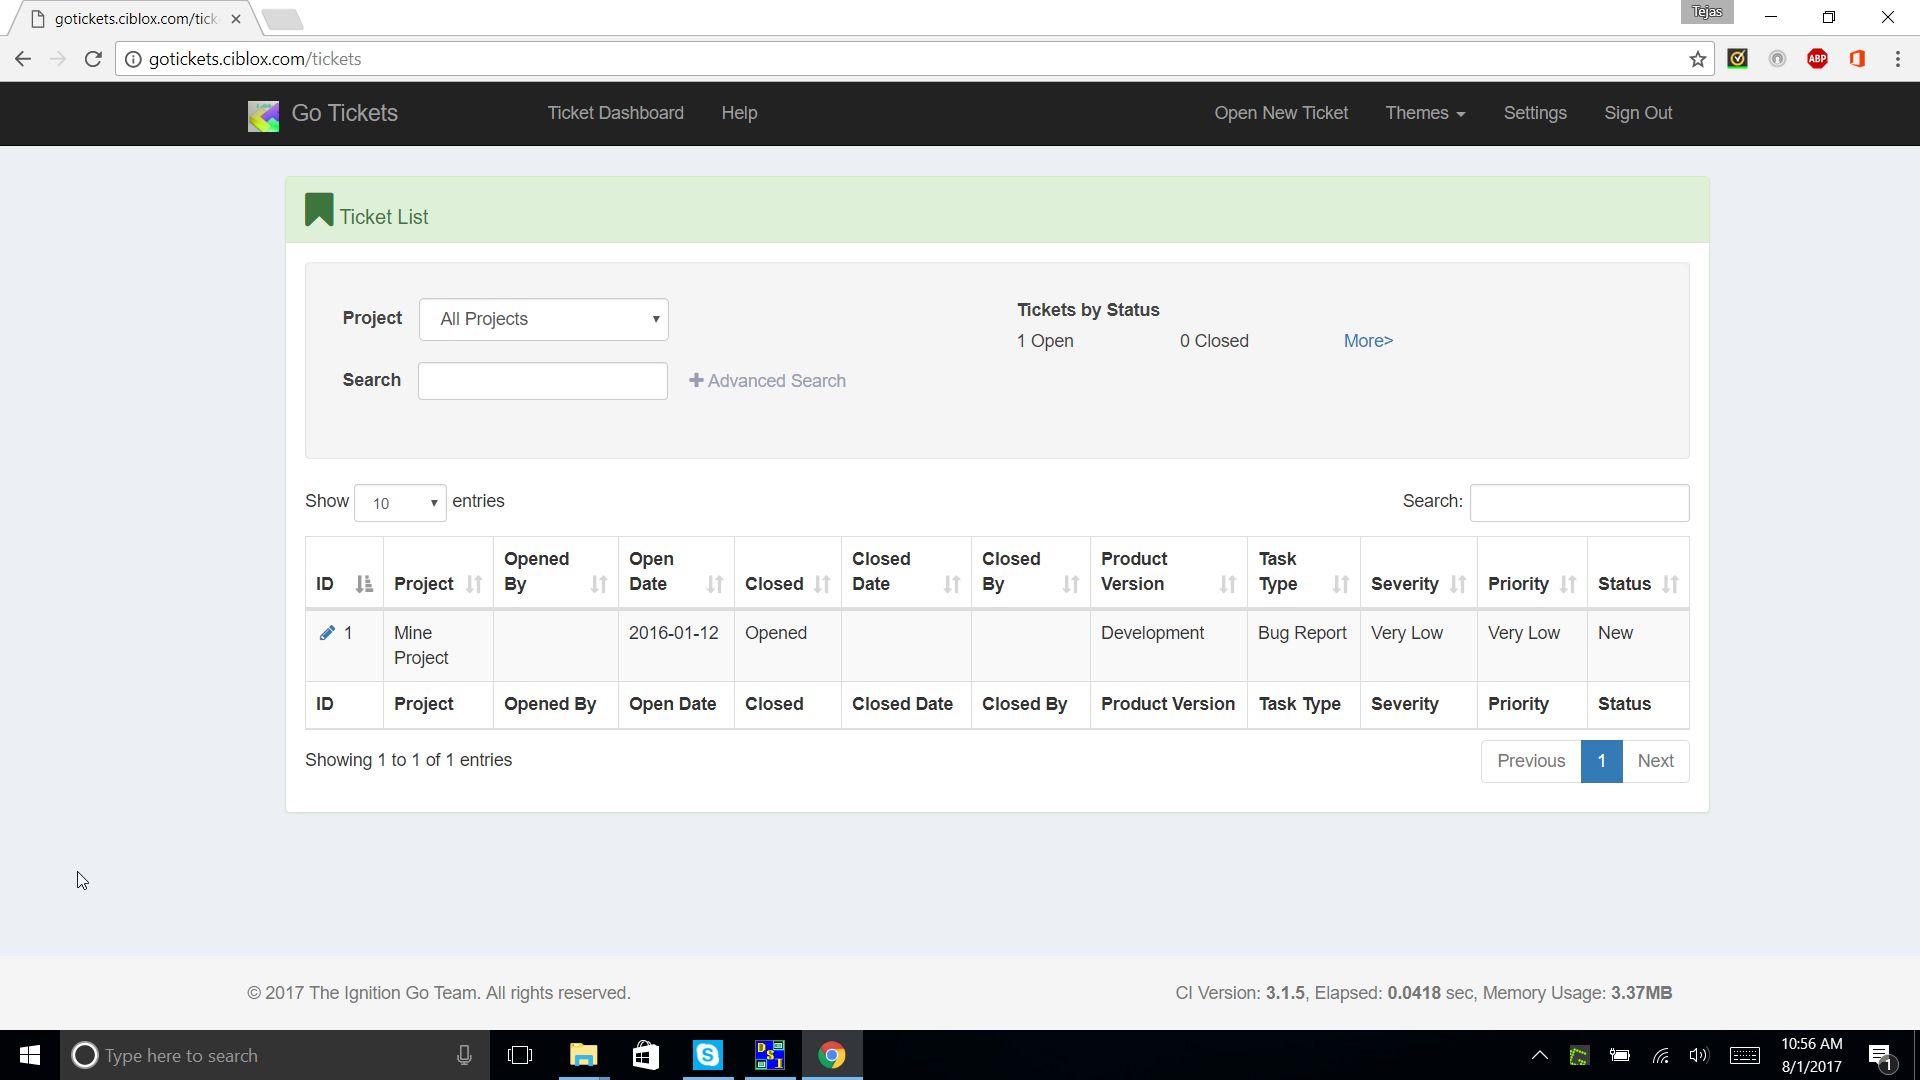Screen dimensions: 1920x1080
Task: Open the All Projects dropdown
Action: click(x=543, y=319)
